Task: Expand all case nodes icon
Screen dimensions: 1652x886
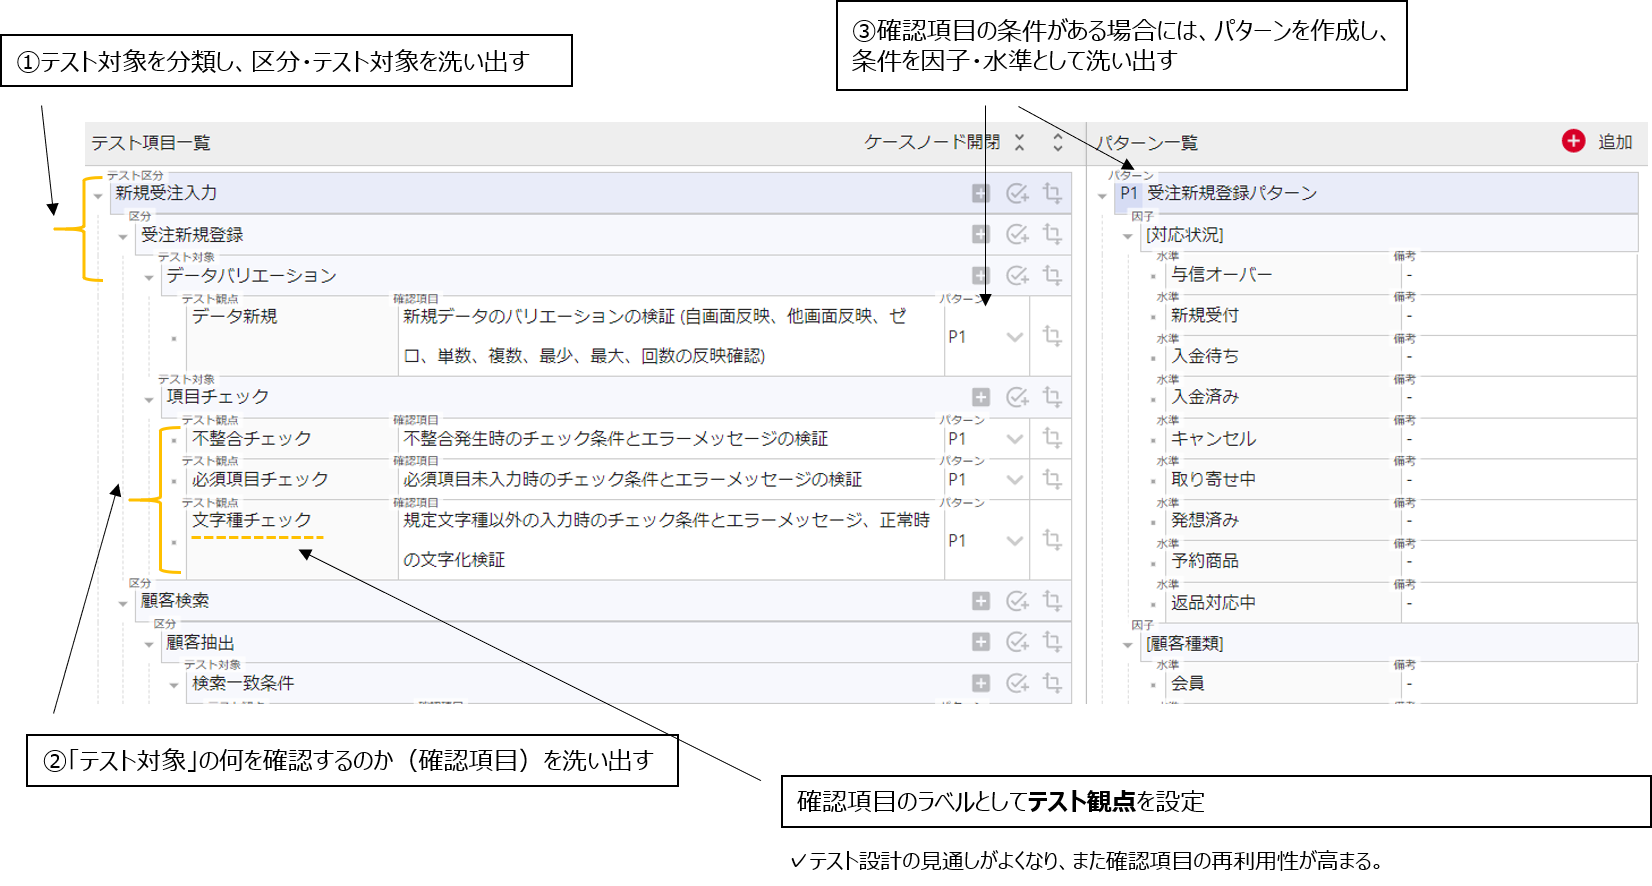Action: point(1058,143)
